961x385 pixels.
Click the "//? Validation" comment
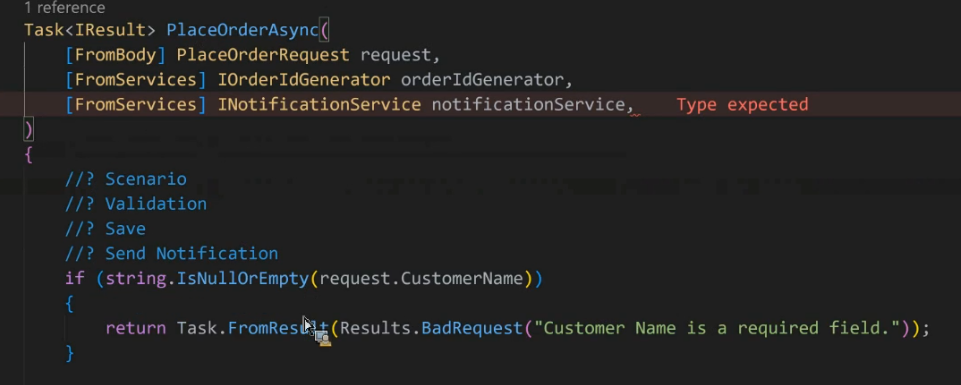coord(136,204)
